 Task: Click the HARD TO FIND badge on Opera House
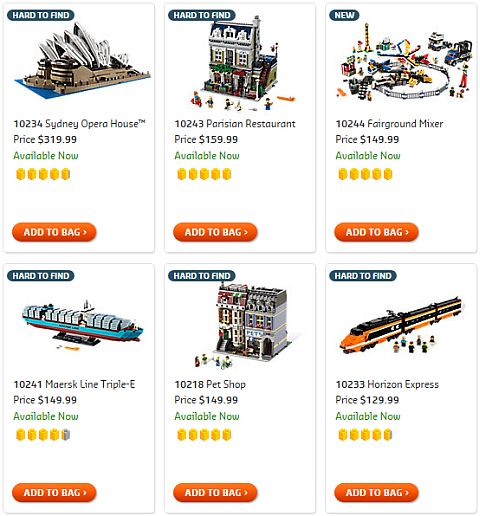tap(41, 15)
